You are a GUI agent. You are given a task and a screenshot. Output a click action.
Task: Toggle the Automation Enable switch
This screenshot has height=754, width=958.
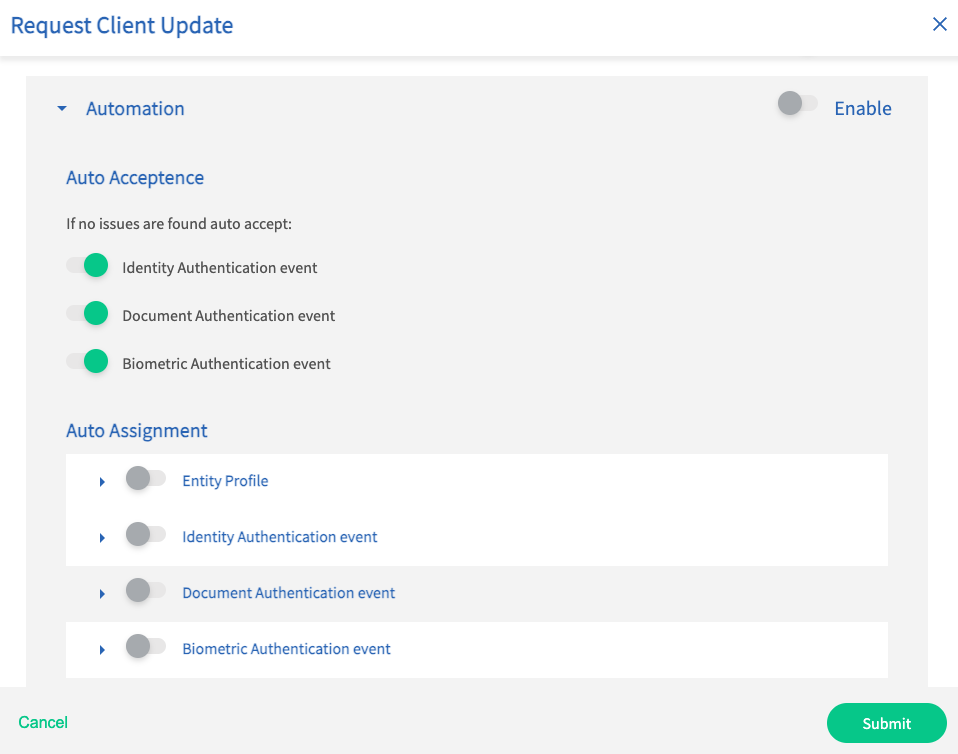point(797,103)
